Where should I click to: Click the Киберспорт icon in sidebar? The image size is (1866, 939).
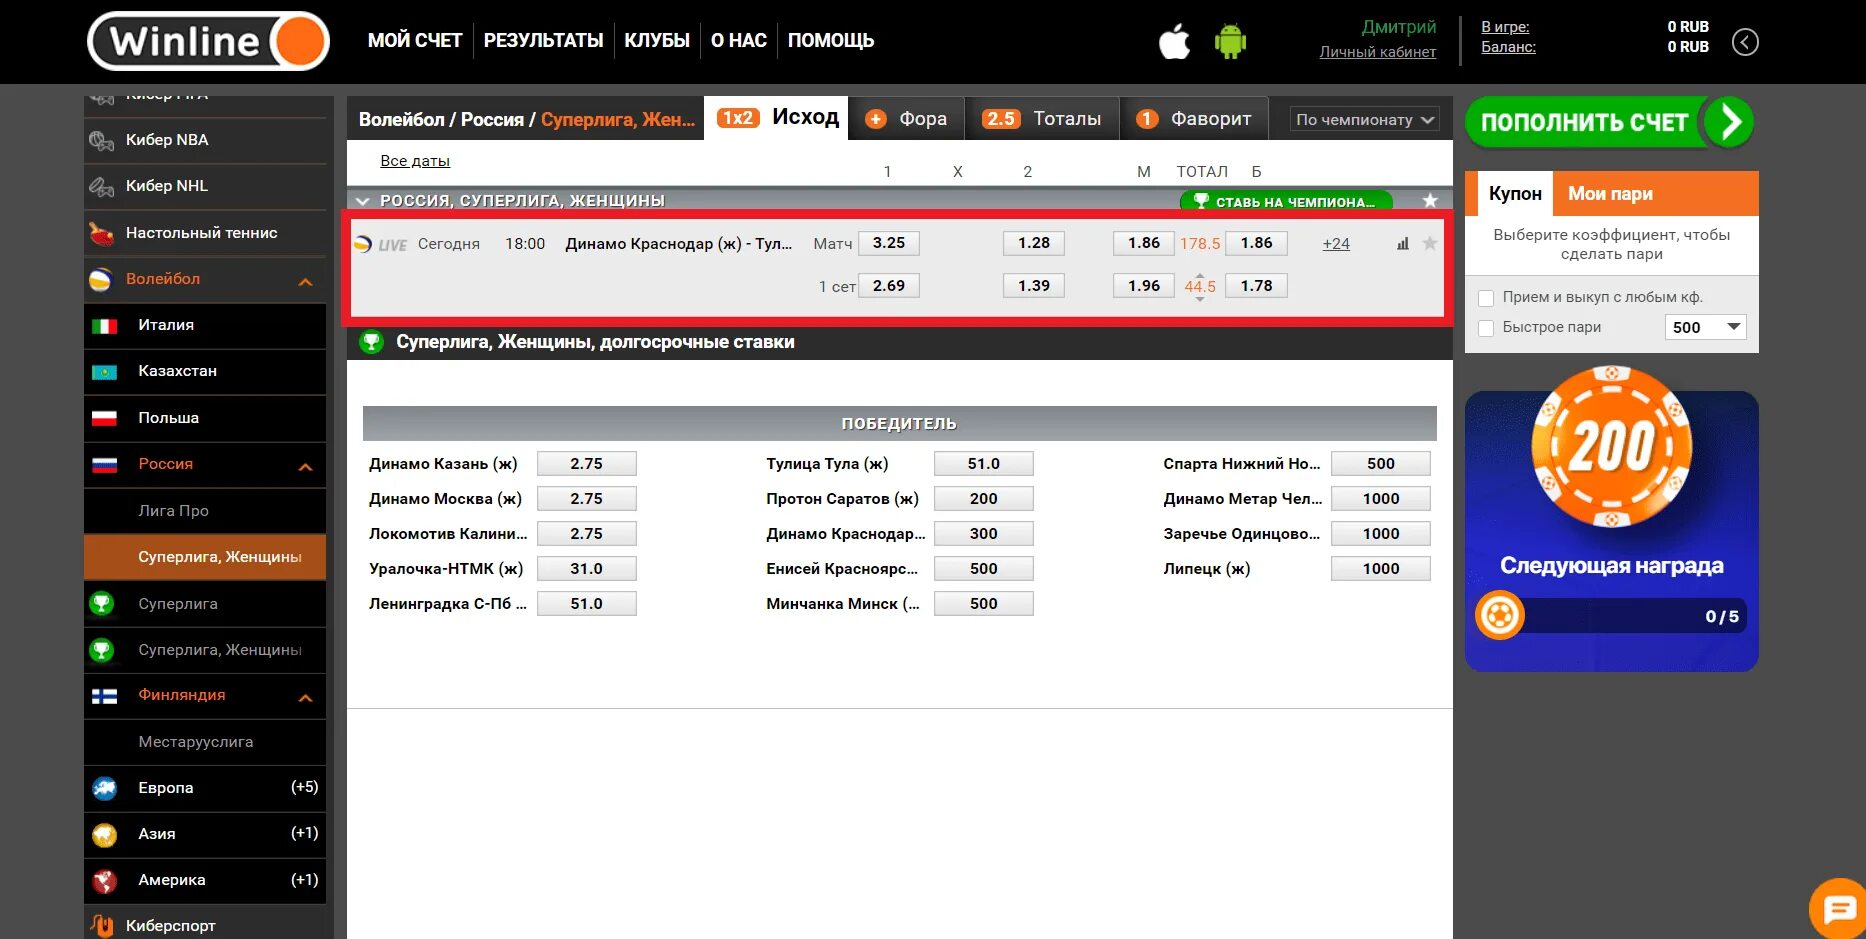pyautogui.click(x=101, y=926)
